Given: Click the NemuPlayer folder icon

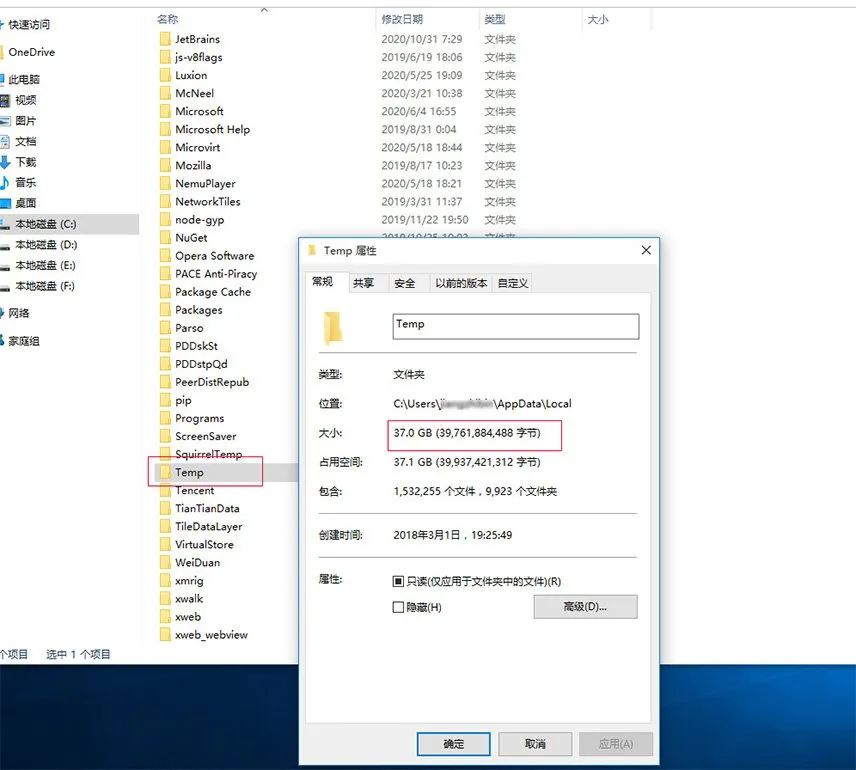Looking at the screenshot, I should coord(165,183).
